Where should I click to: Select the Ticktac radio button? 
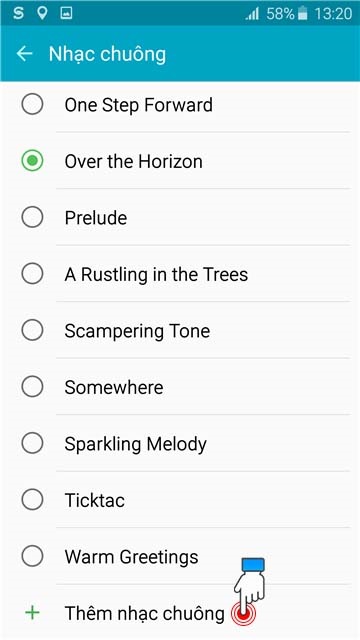(32, 500)
